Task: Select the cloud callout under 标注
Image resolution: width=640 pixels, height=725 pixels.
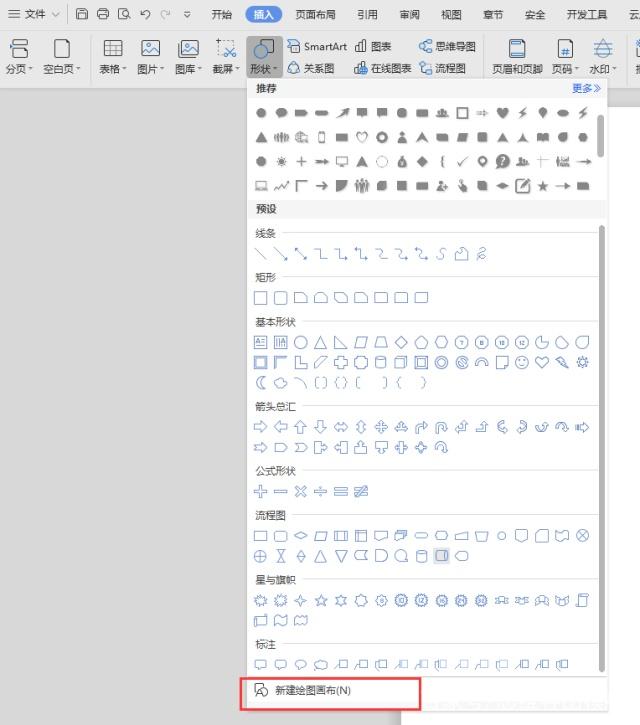Action: point(321,664)
